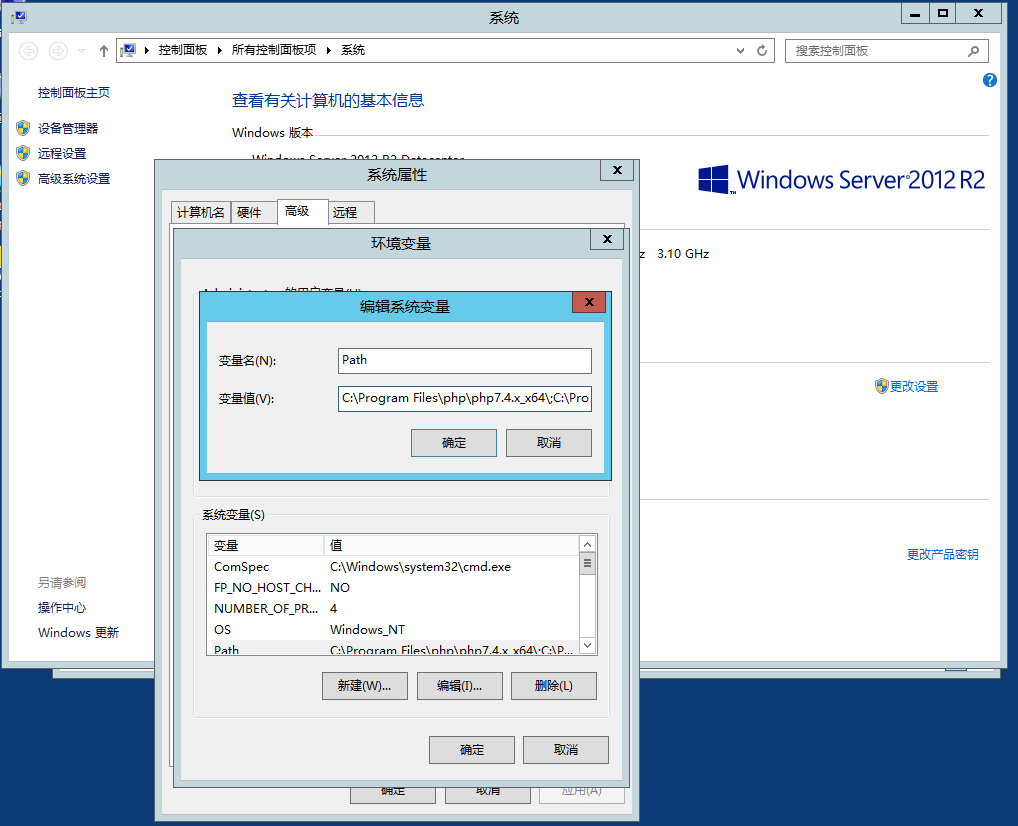The width and height of the screenshot is (1018, 826).
Task: Click the 编辑(I)... button
Action: 460,686
